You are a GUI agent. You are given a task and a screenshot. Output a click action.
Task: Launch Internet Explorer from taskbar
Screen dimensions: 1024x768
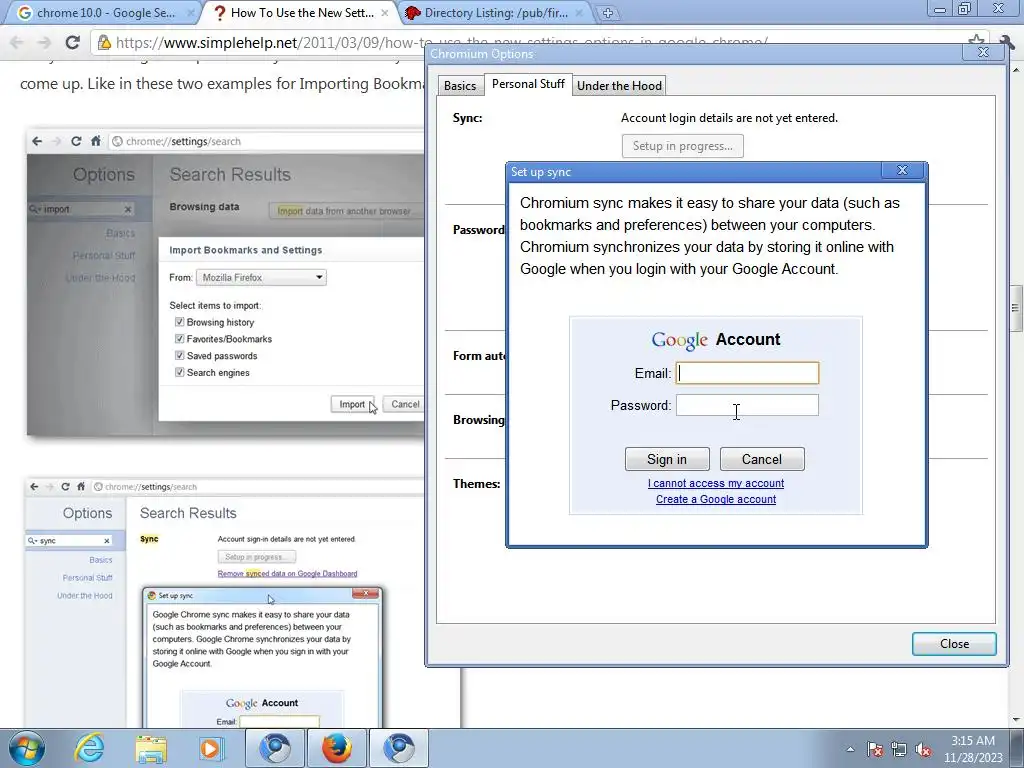click(x=89, y=748)
